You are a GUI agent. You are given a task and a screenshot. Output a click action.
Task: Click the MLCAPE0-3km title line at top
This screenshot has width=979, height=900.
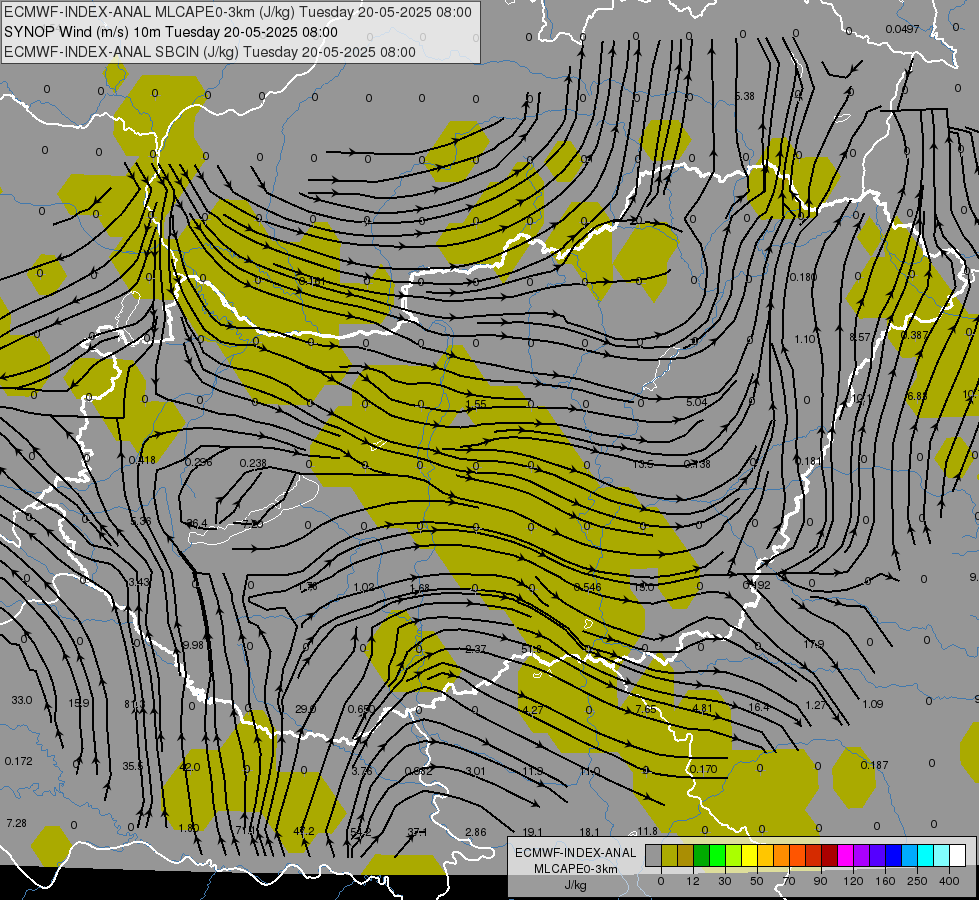coord(238,12)
